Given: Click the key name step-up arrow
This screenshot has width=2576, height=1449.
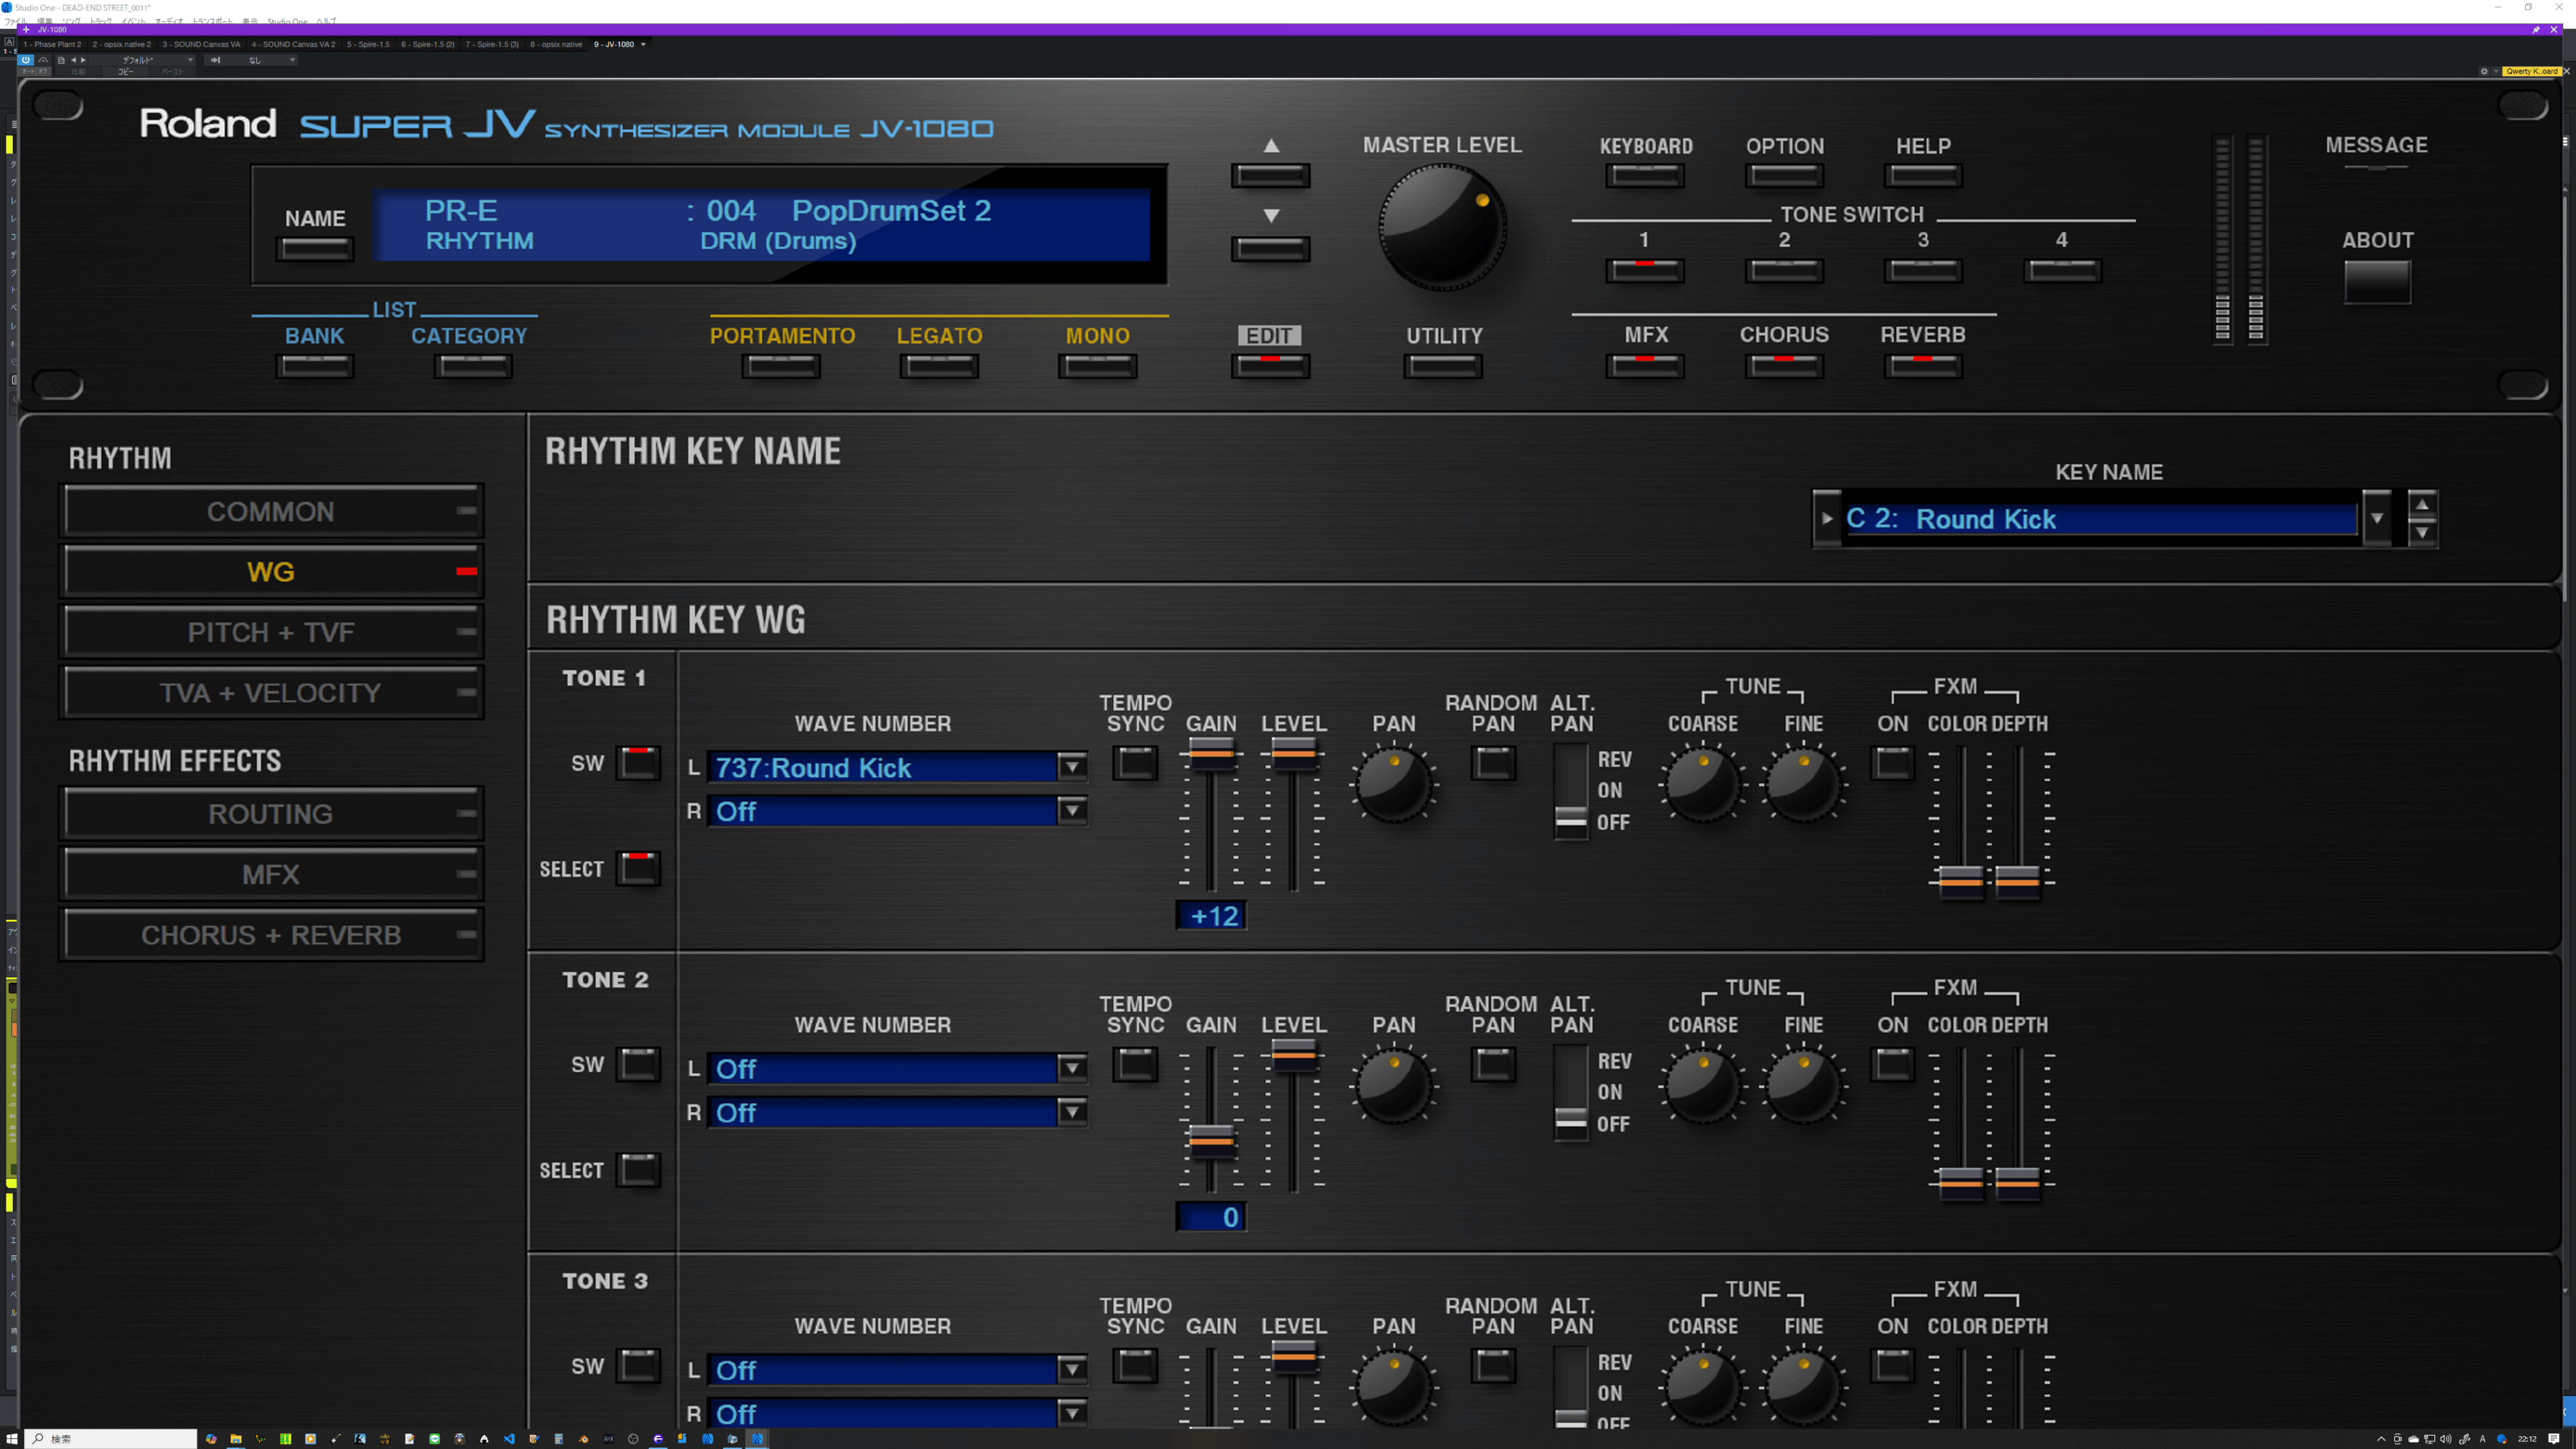Looking at the screenshot, I should point(2422,505).
